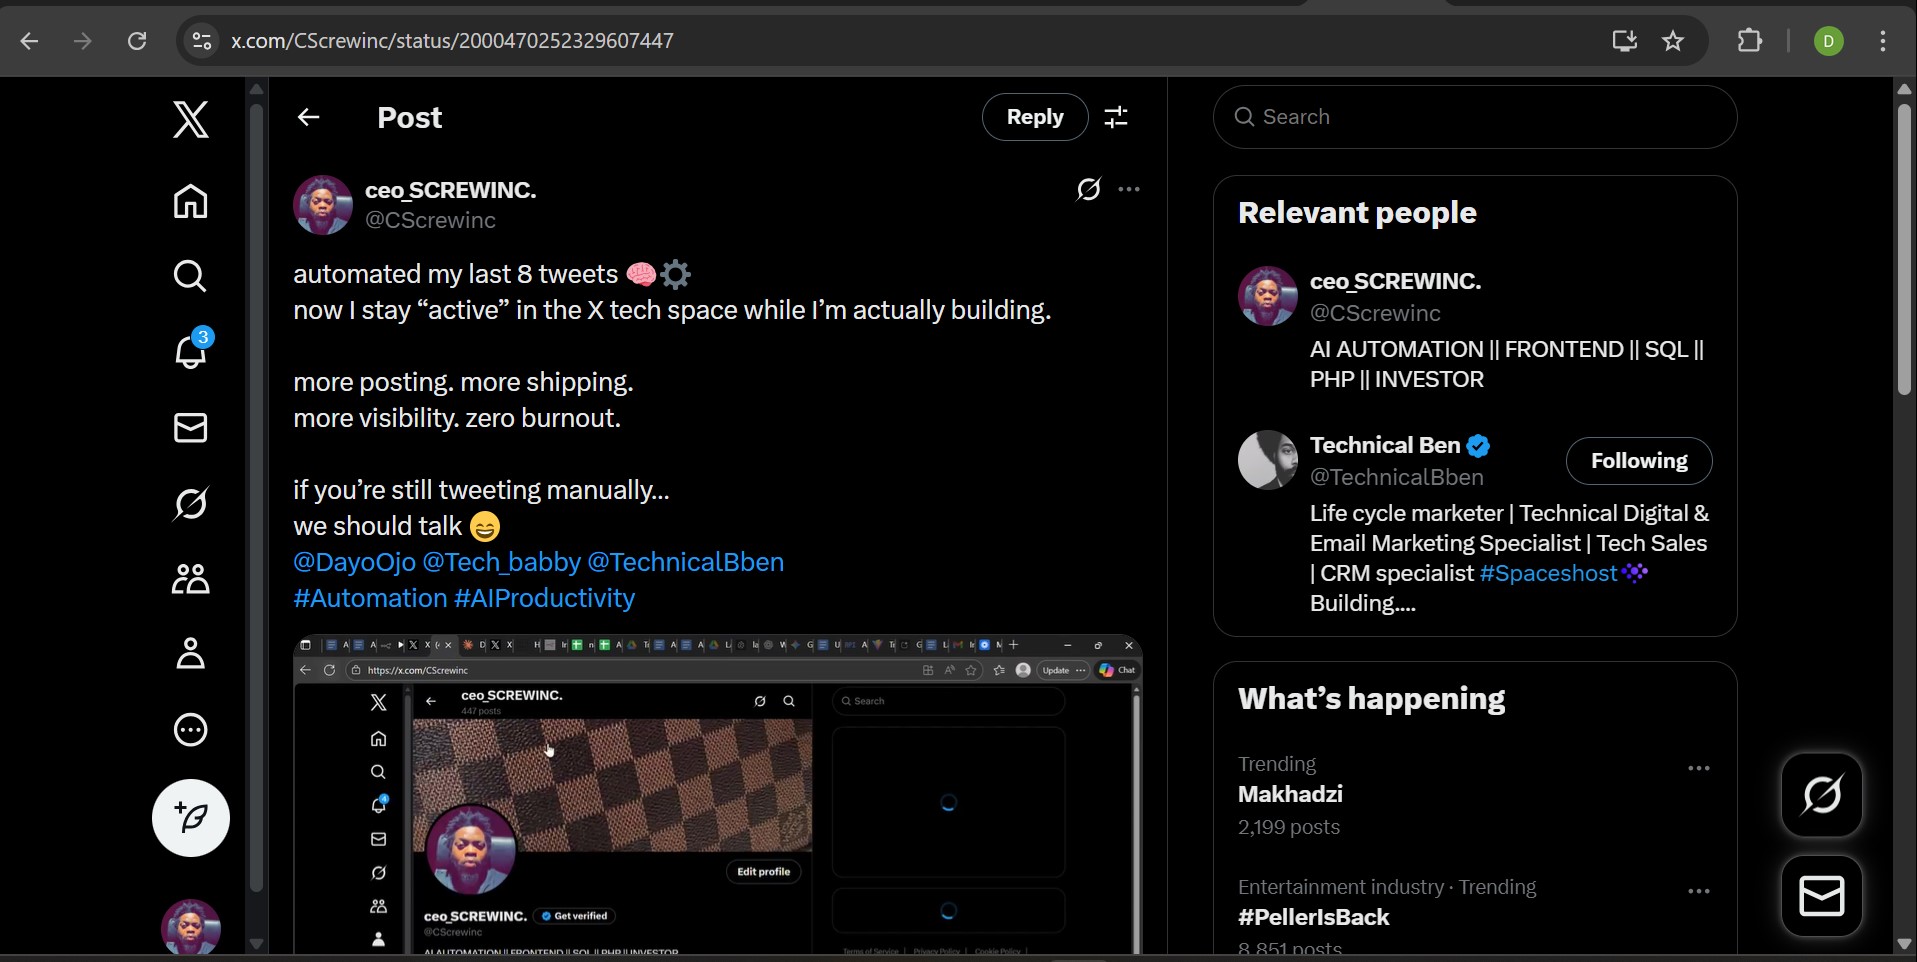Click the back arrow beside Post
The height and width of the screenshot is (962, 1917).
click(x=308, y=118)
